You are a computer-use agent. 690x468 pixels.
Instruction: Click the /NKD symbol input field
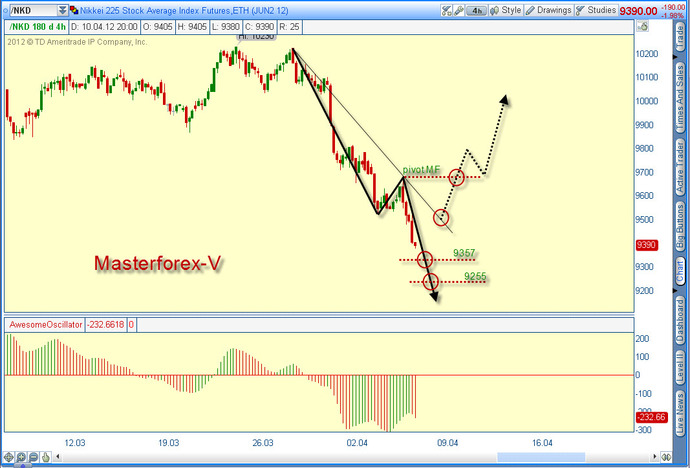pos(33,10)
